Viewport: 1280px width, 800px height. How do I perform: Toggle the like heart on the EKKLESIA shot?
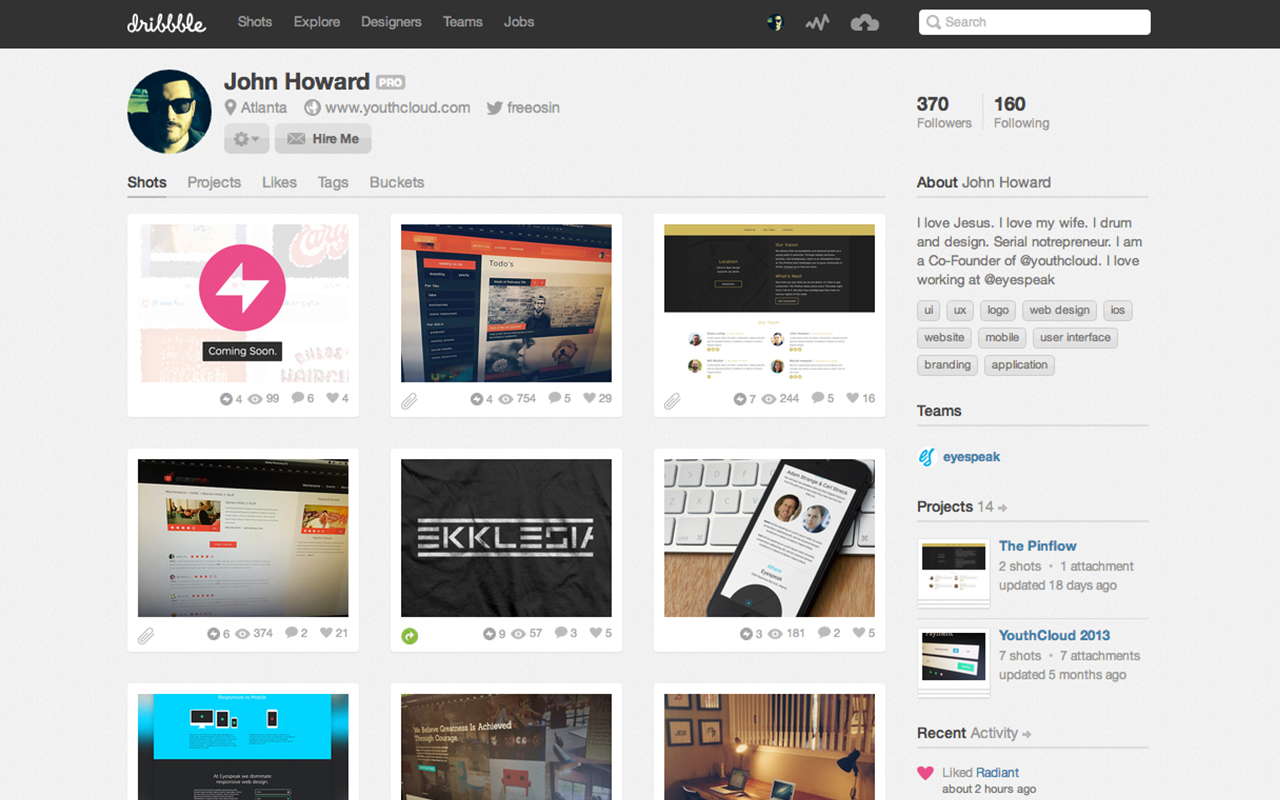(x=600, y=632)
